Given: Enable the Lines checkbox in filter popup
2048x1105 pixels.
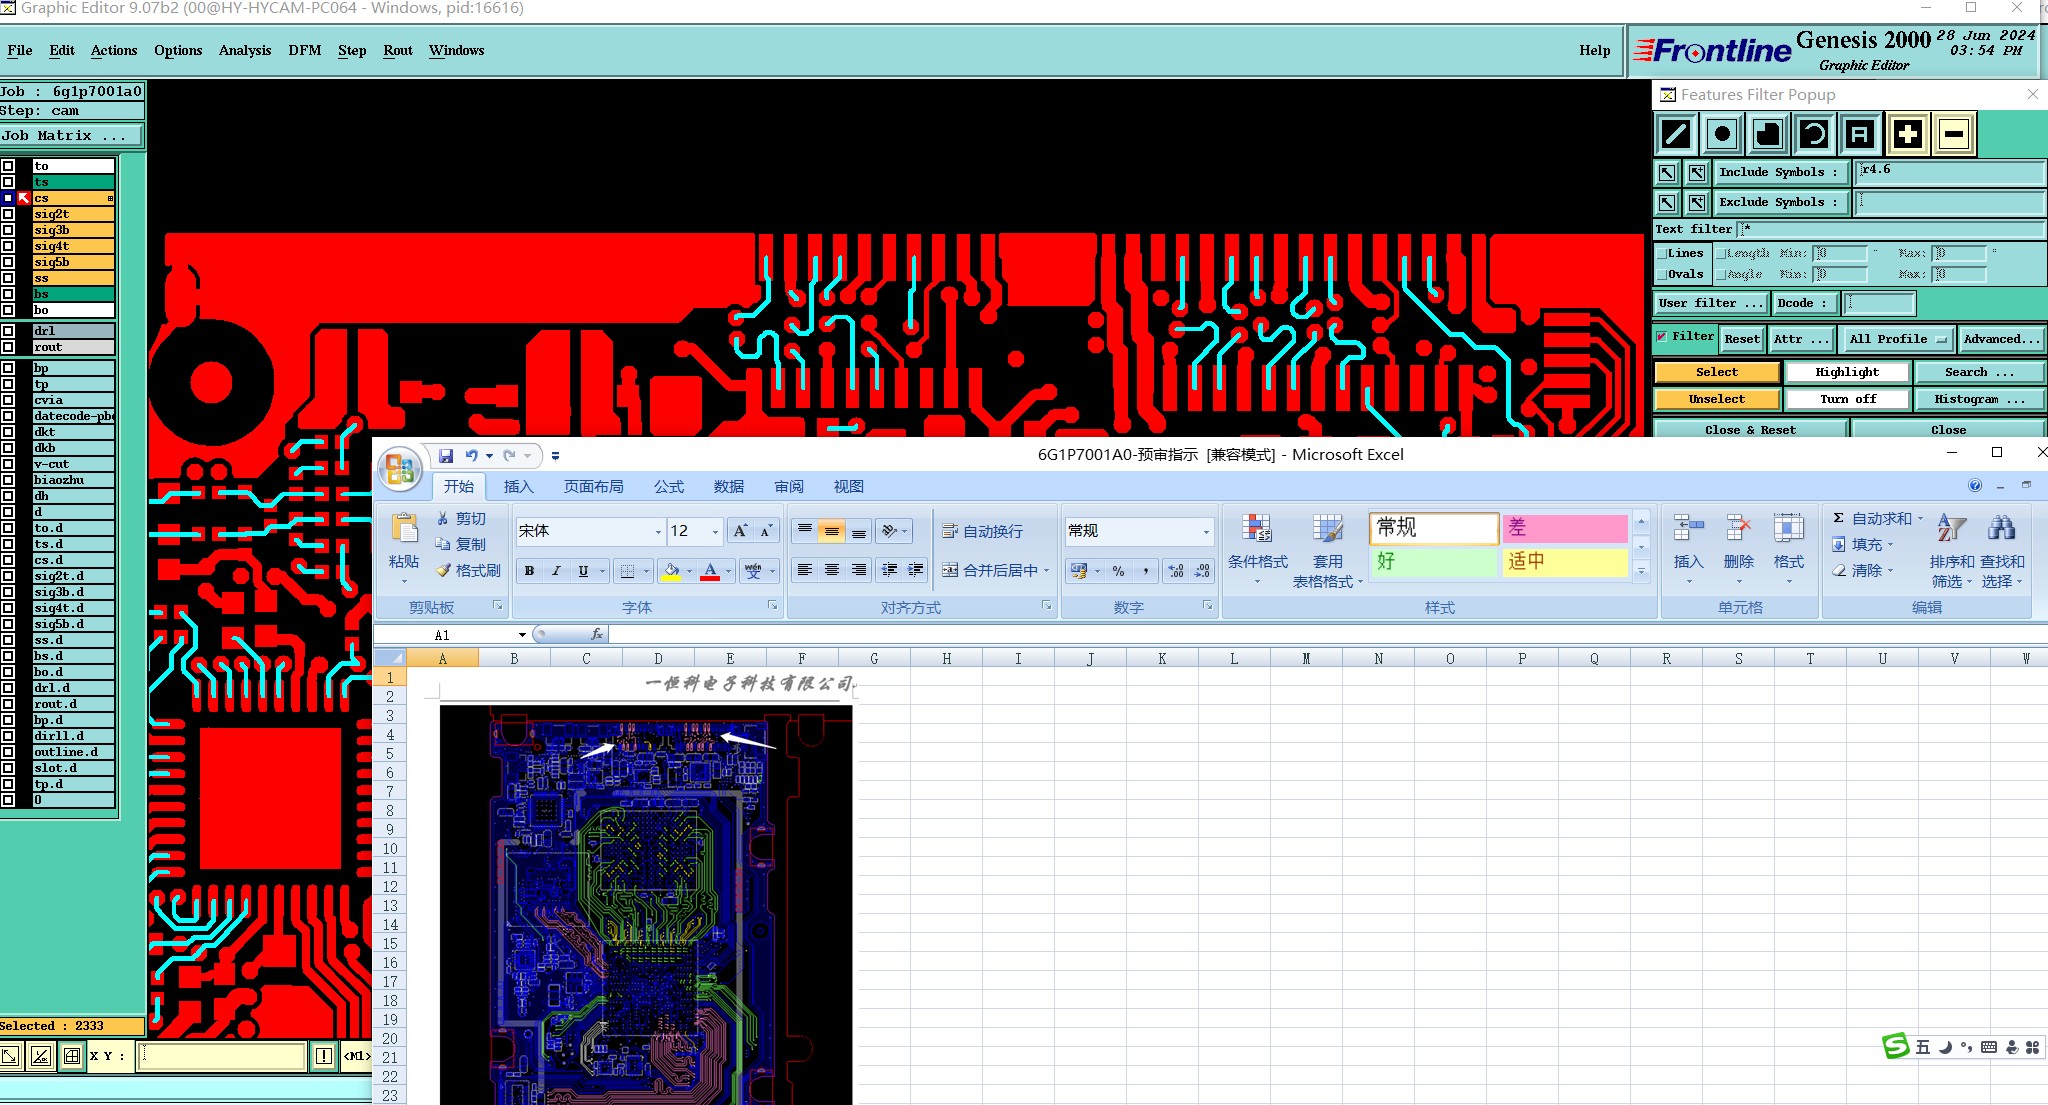Looking at the screenshot, I should coord(1662,254).
